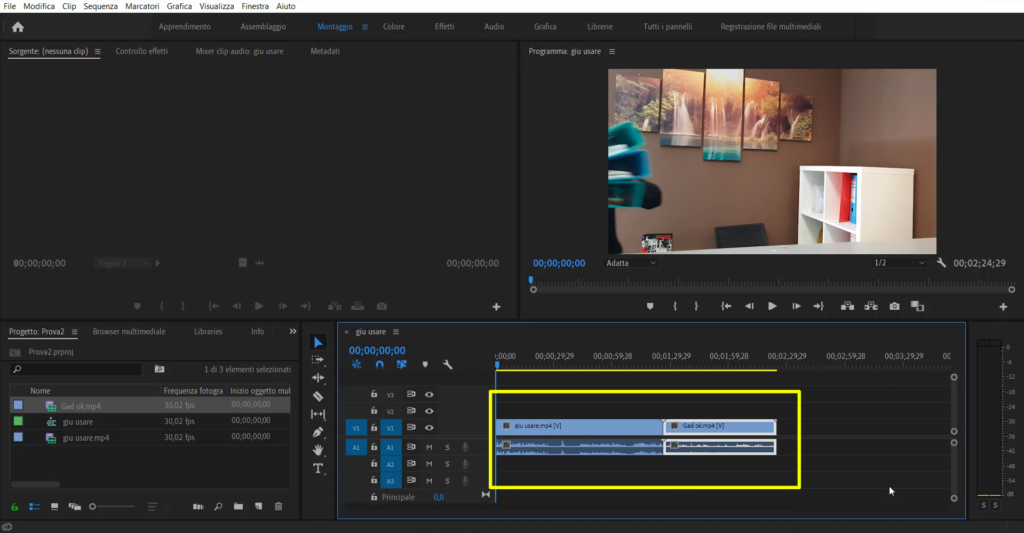Open the Adatta zoom level dropdown
Screen dimensions: 1024x533
630,263
